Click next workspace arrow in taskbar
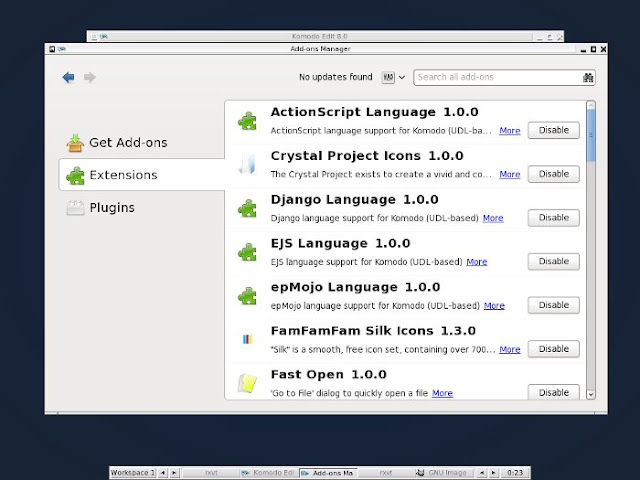Screen dimensions: 640x480 (174, 473)
